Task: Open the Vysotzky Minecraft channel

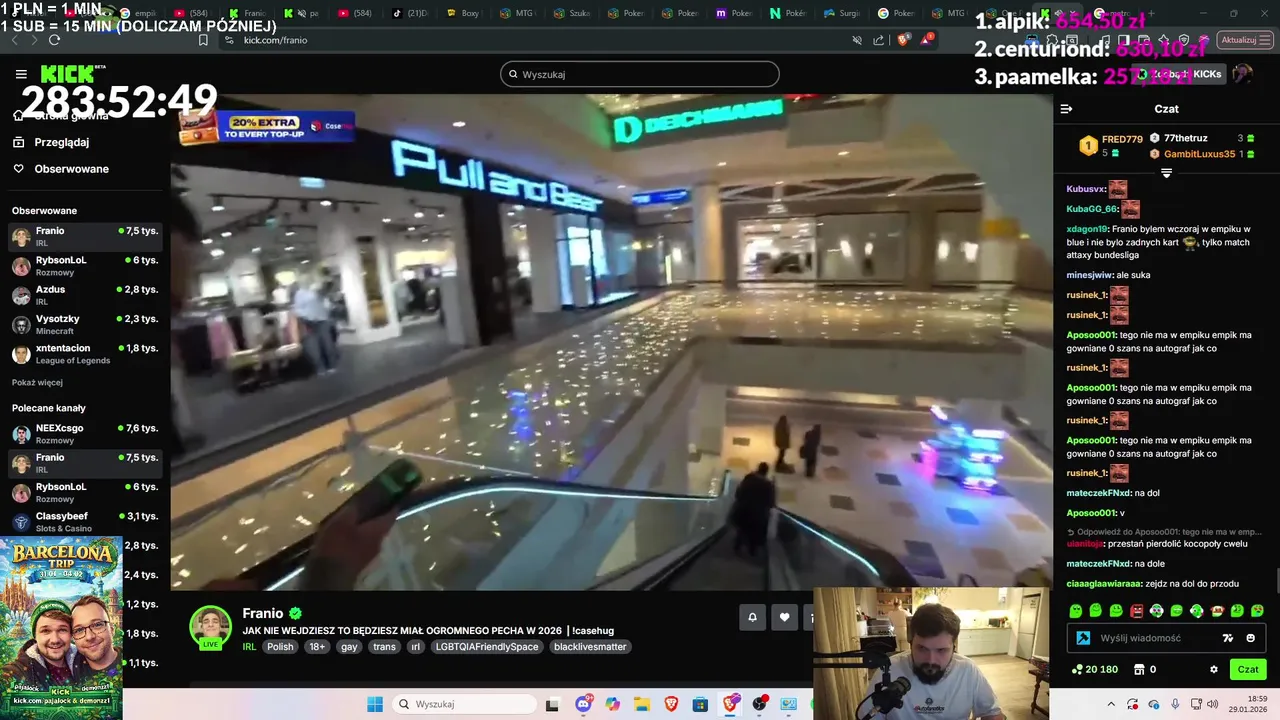Action: point(84,324)
